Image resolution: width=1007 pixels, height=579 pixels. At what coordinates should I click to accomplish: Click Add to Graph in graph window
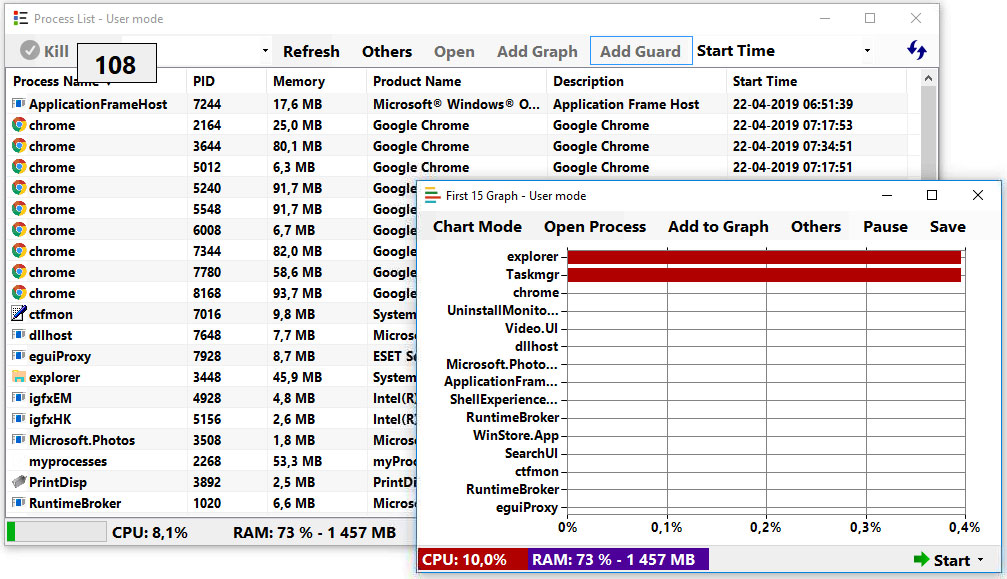point(718,227)
